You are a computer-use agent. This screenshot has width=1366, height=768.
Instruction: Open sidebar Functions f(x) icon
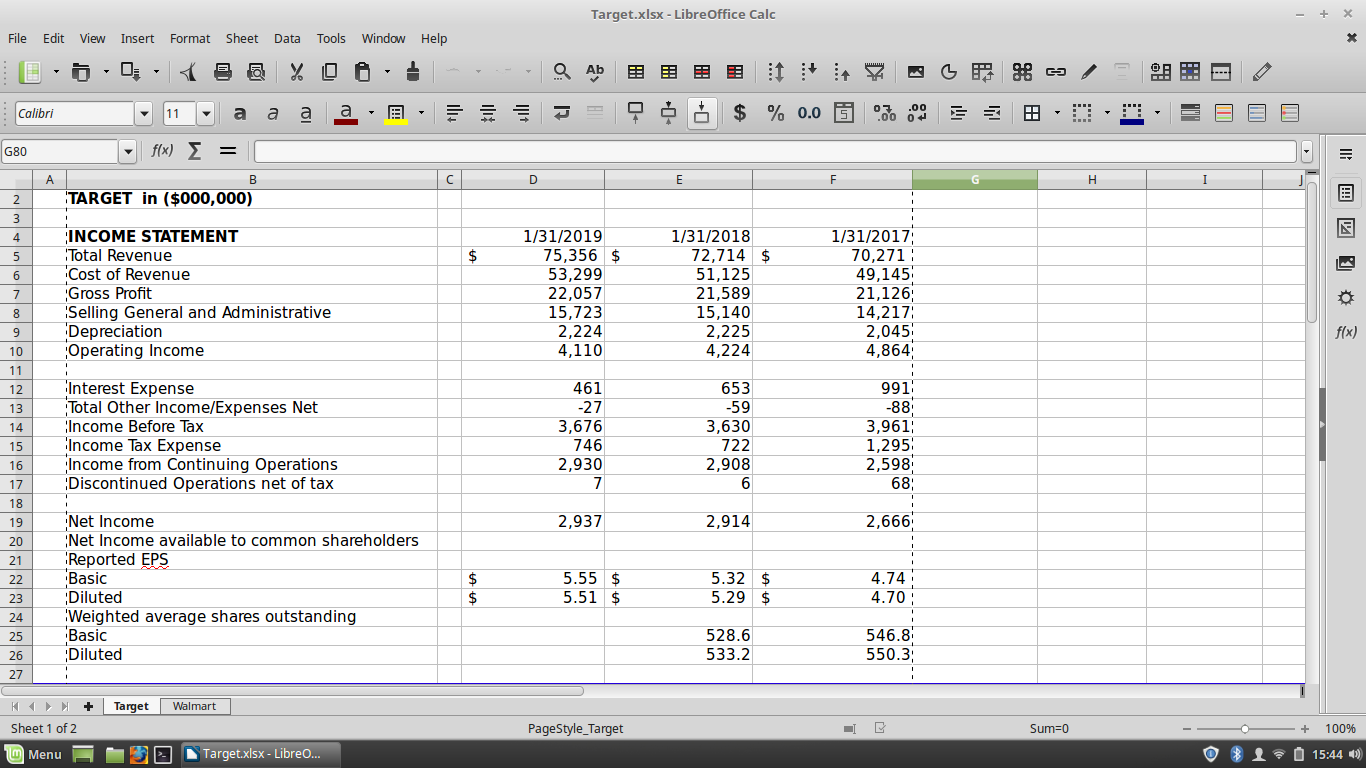pyautogui.click(x=1346, y=332)
